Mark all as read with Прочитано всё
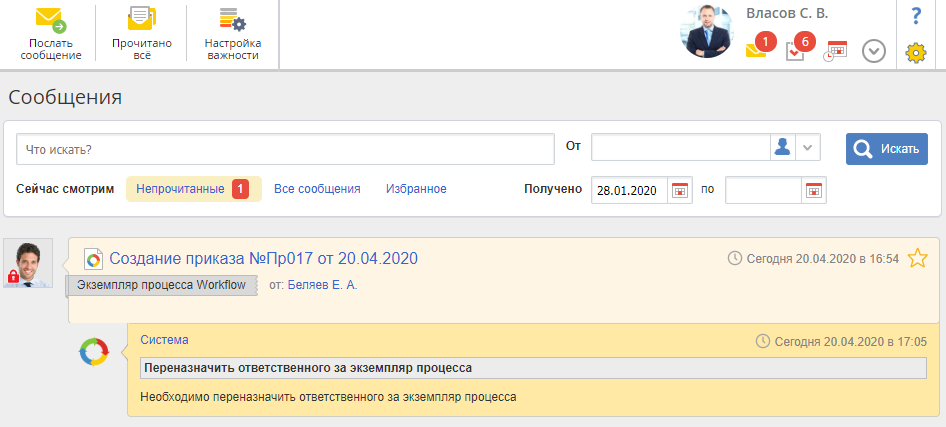 tap(142, 34)
